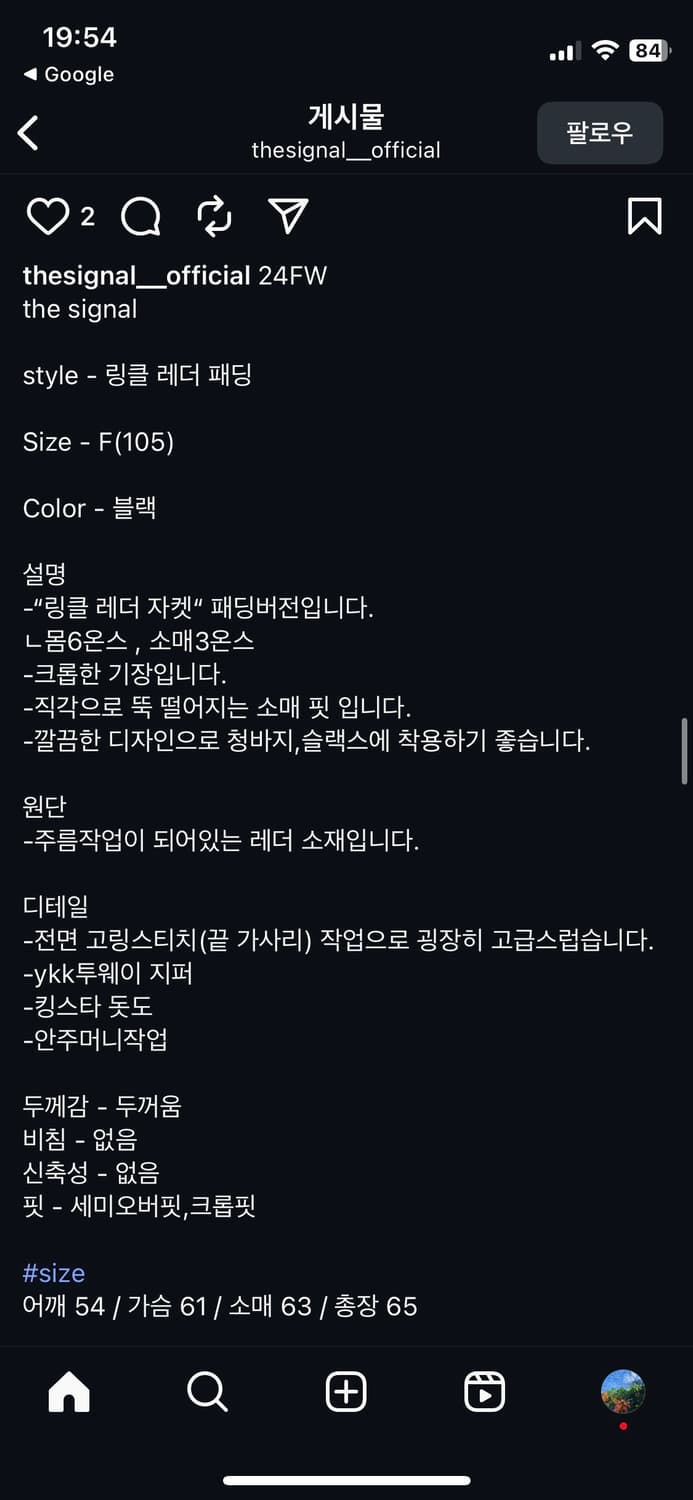
Task: Tap the back arrow to leave the post
Action: tap(28, 131)
